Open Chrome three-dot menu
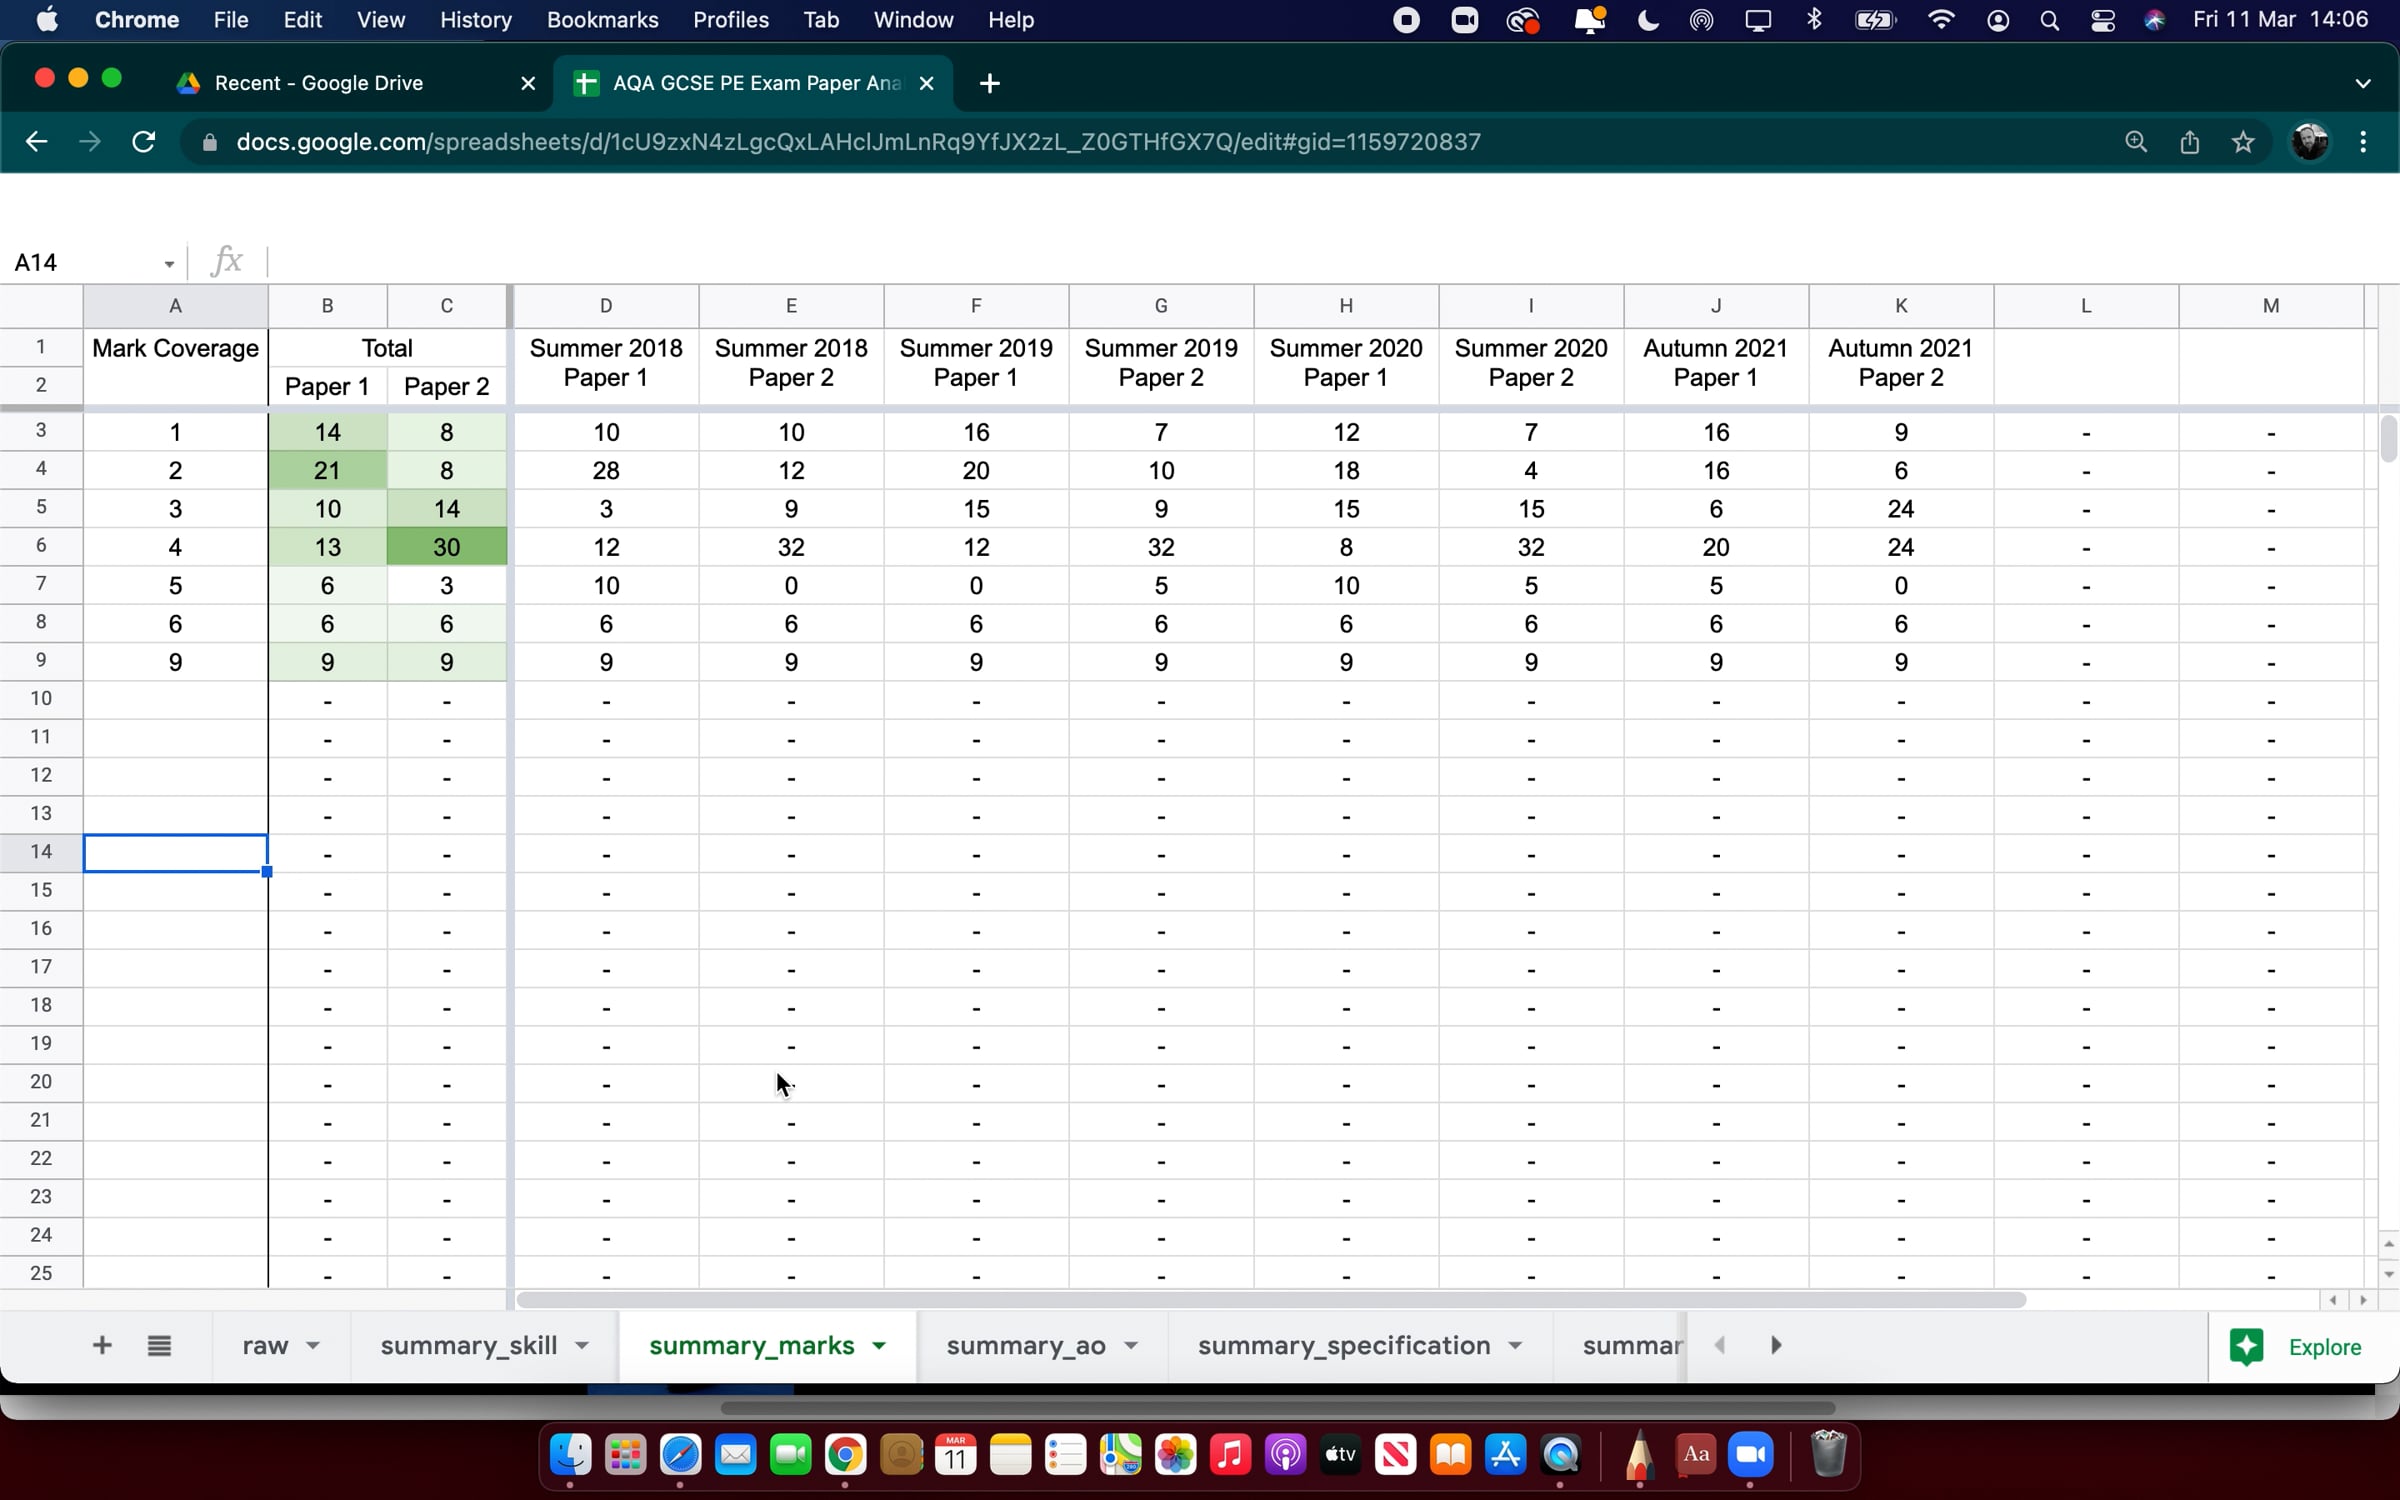2400x1500 pixels. [2363, 142]
